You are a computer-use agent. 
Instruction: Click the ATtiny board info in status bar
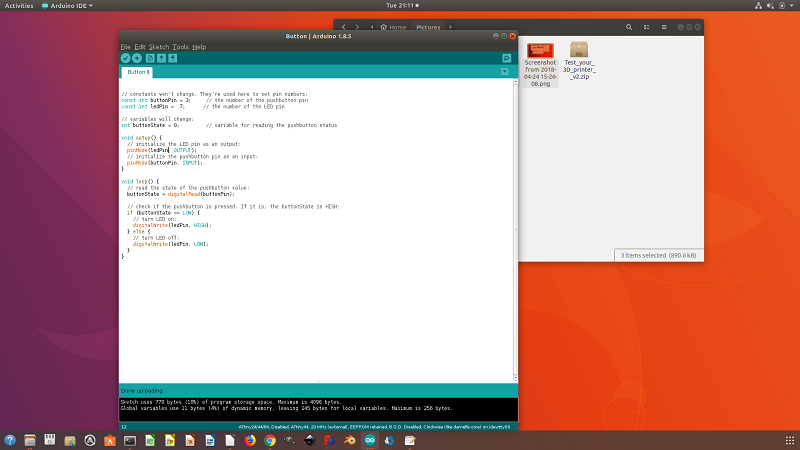pos(374,427)
